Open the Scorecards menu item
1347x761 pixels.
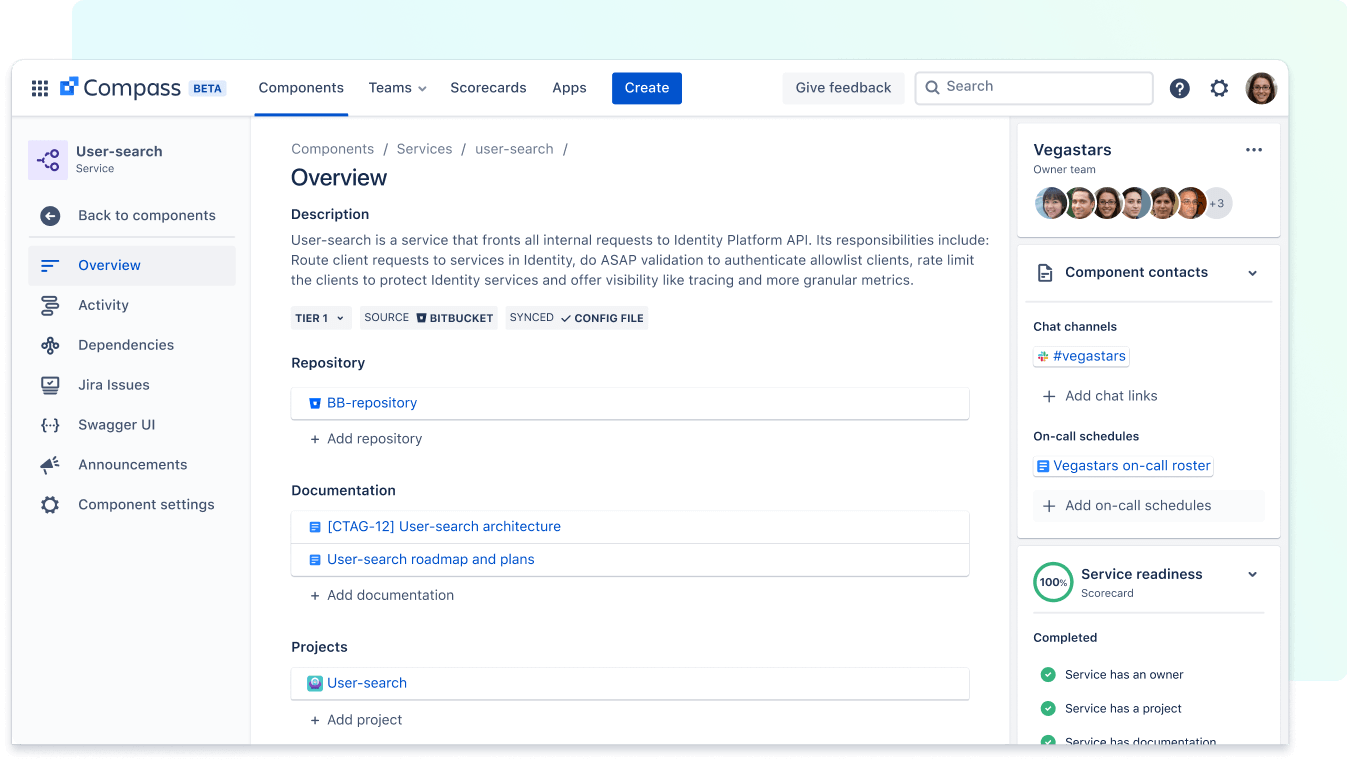[488, 88]
